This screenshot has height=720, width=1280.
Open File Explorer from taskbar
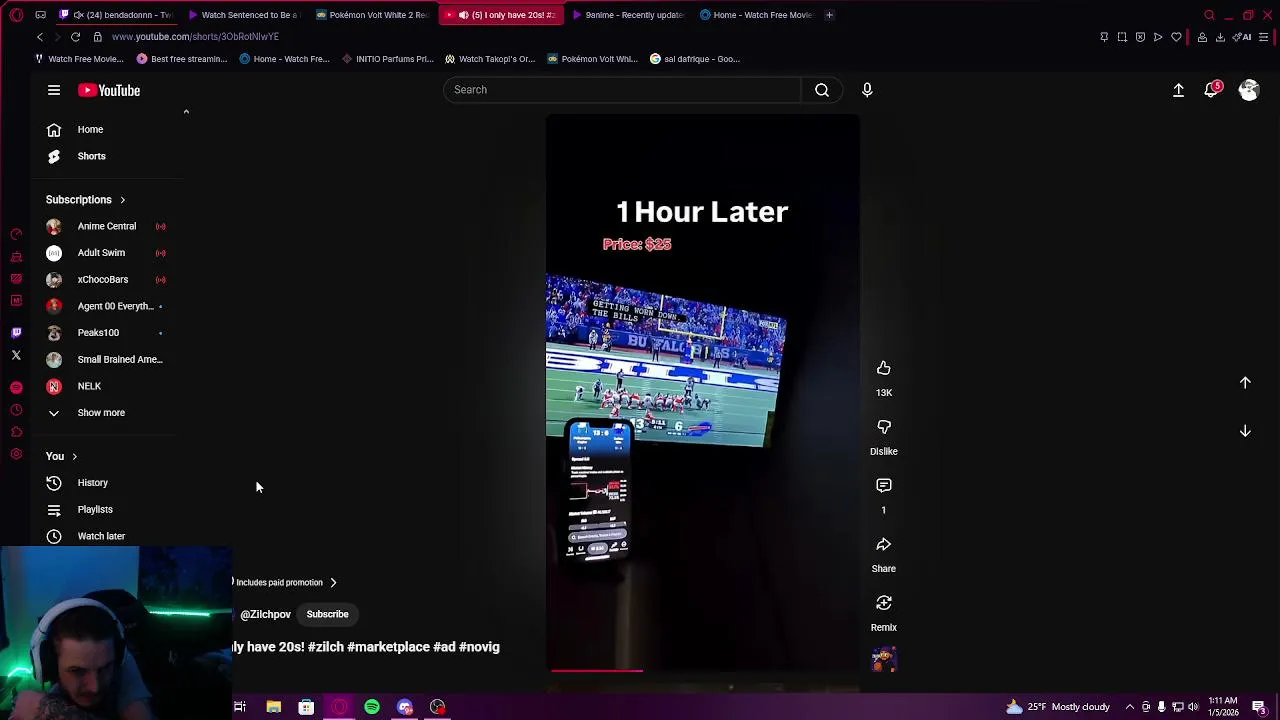pyautogui.click(x=273, y=707)
